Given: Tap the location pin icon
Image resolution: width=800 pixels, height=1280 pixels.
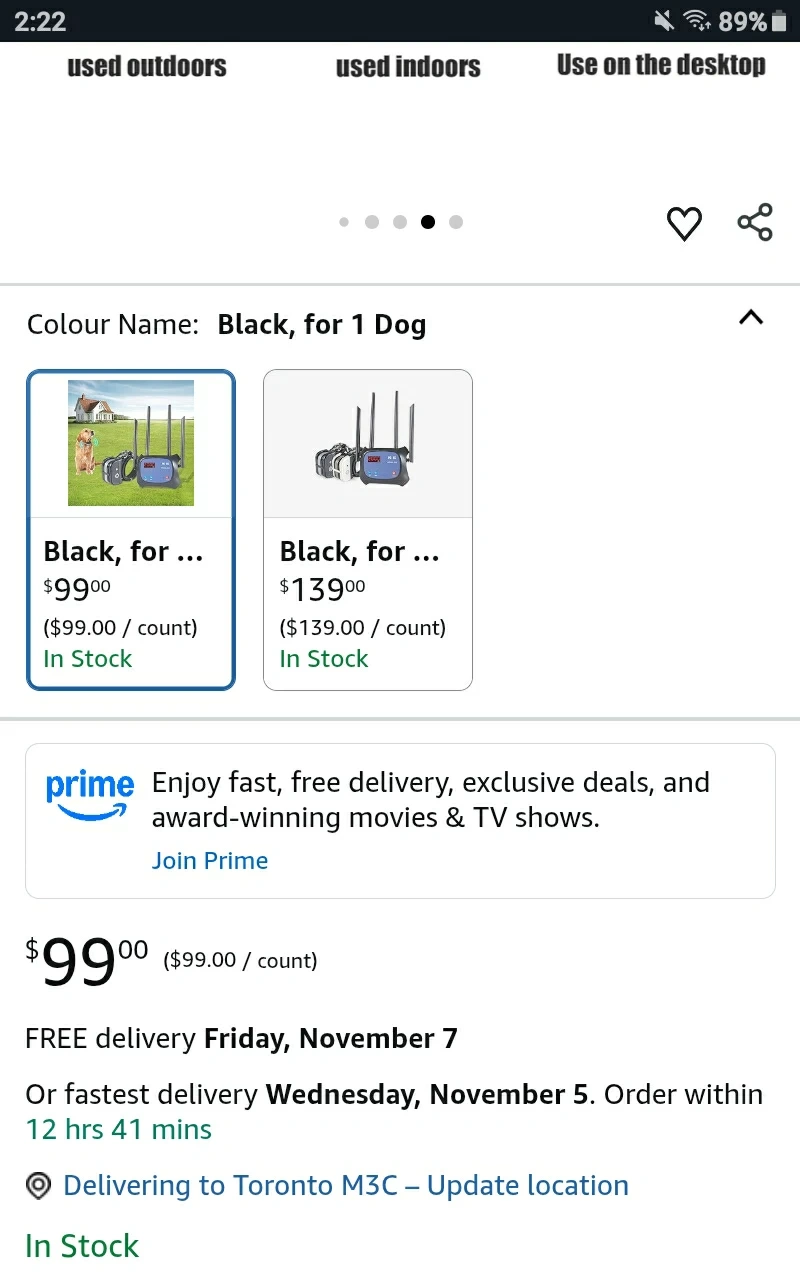Looking at the screenshot, I should (38, 1186).
